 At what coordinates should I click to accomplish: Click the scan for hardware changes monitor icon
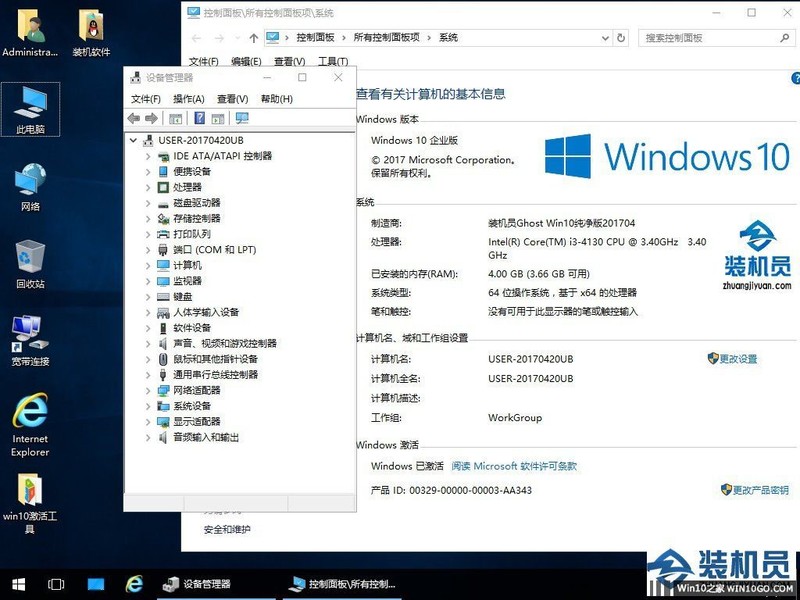(242, 118)
